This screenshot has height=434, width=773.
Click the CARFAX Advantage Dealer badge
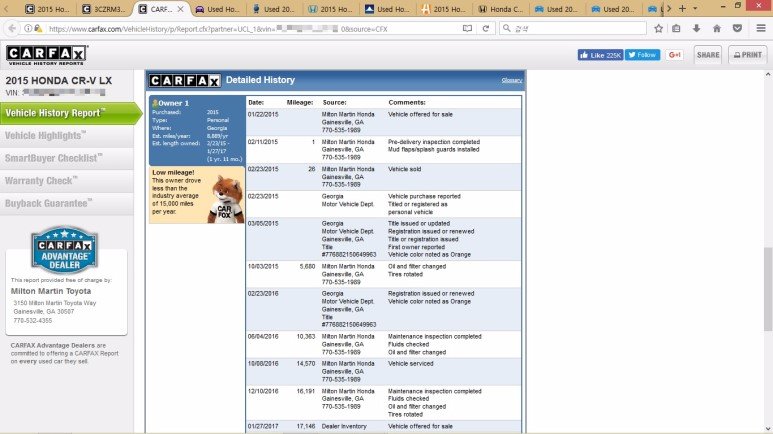pos(64,250)
